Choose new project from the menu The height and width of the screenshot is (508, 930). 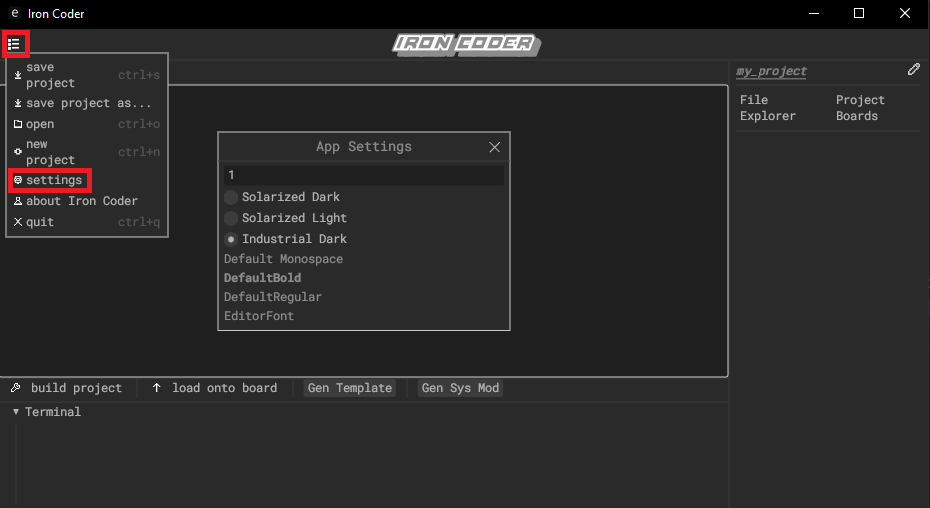pyautogui.click(x=50, y=152)
